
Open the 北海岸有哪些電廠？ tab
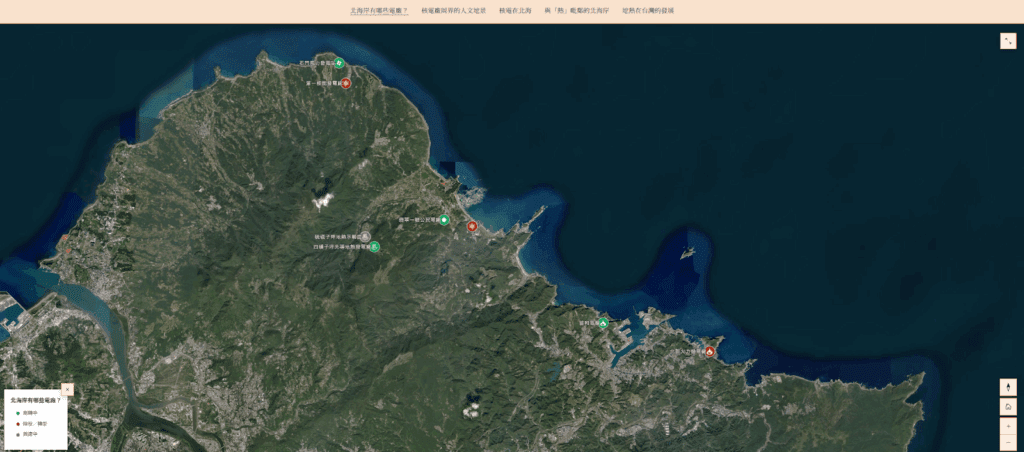click(378, 11)
